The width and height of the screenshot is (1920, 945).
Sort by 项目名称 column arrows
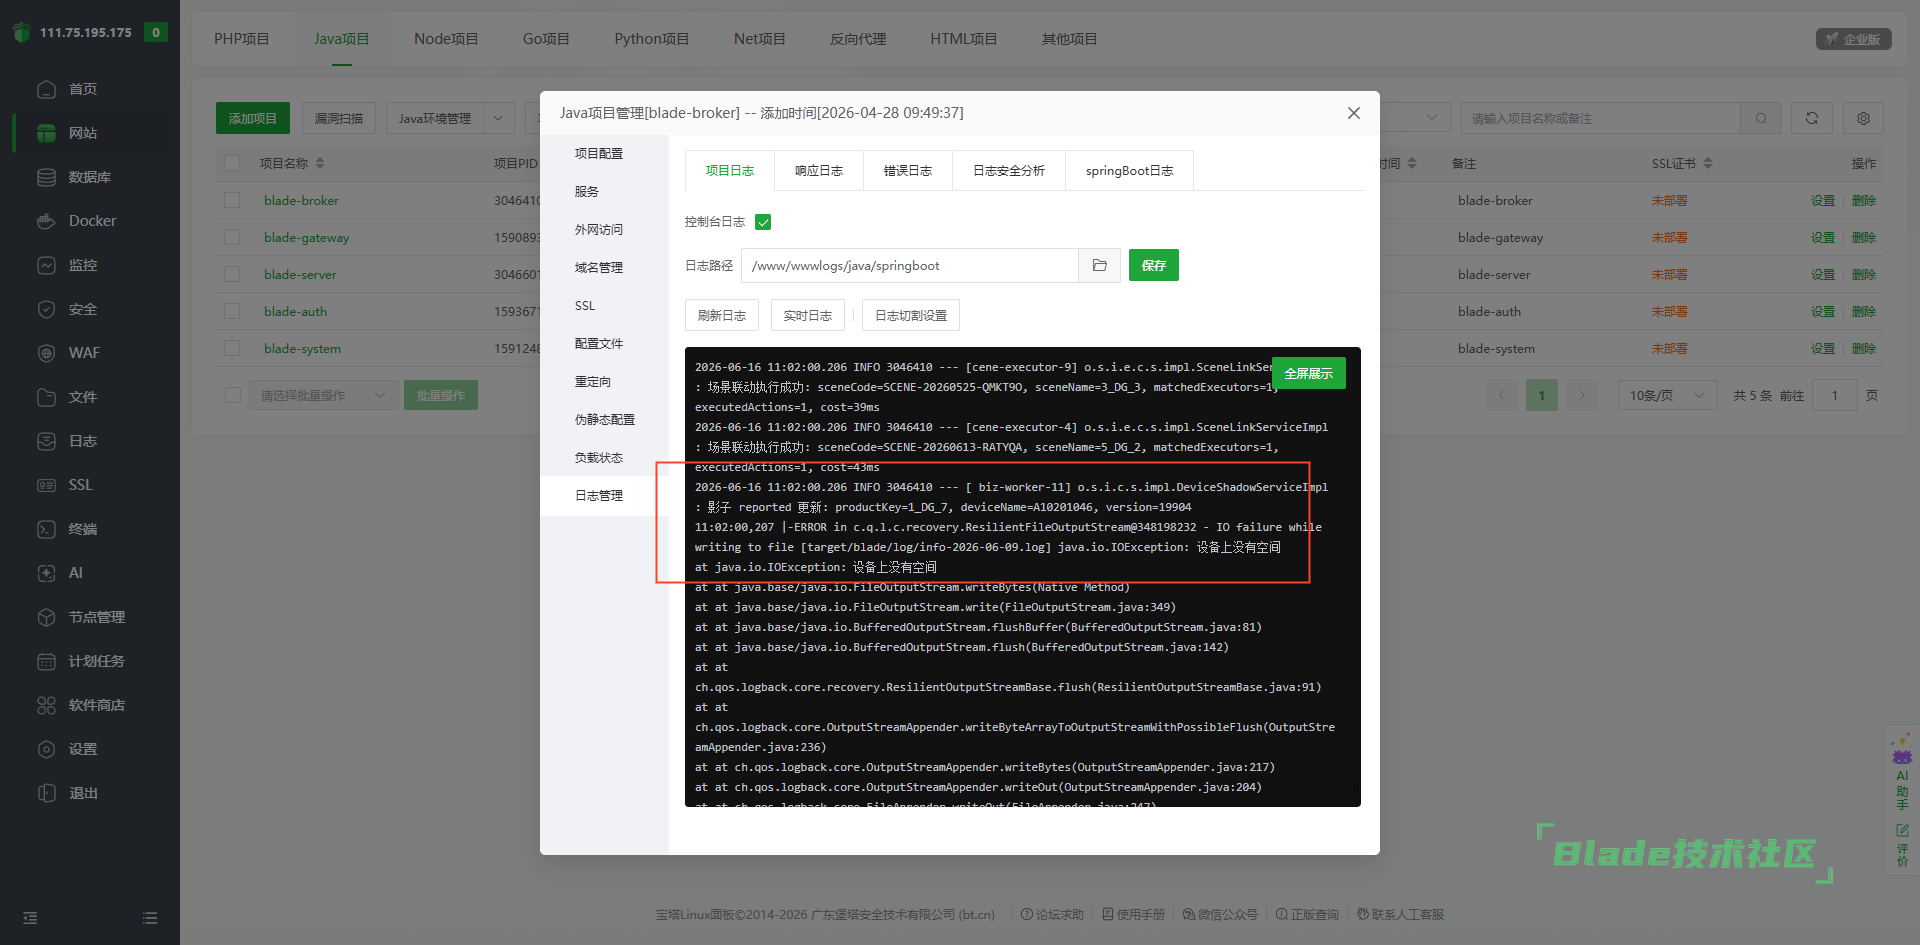[320, 163]
